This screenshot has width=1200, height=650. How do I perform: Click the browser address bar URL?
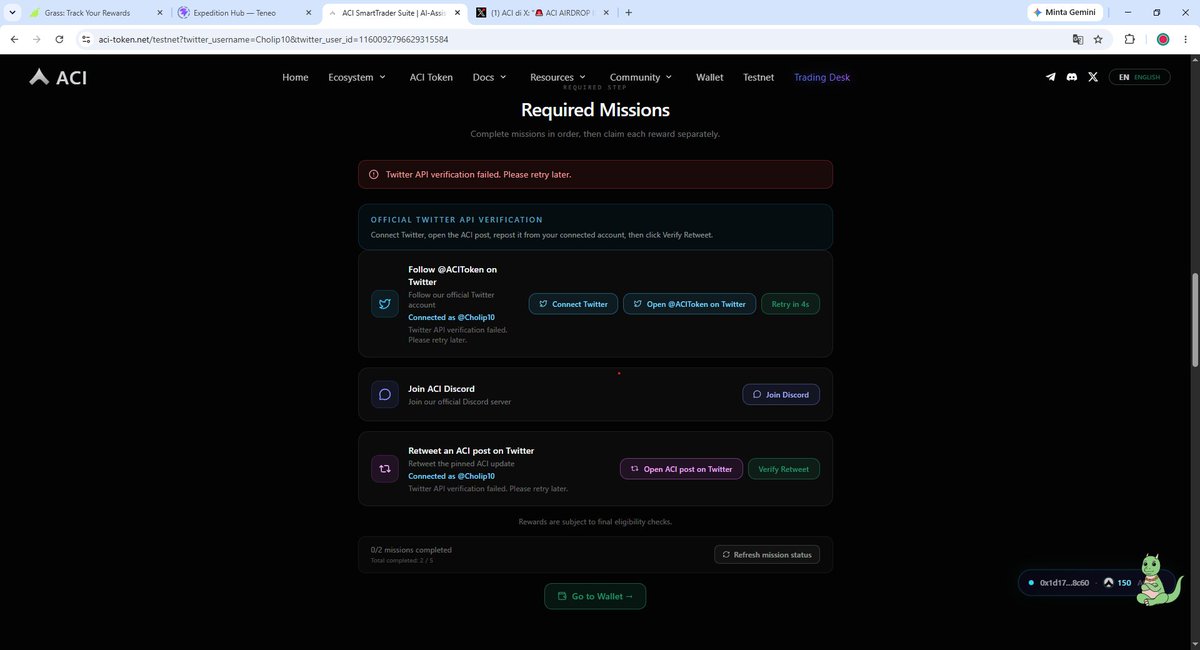(273, 39)
